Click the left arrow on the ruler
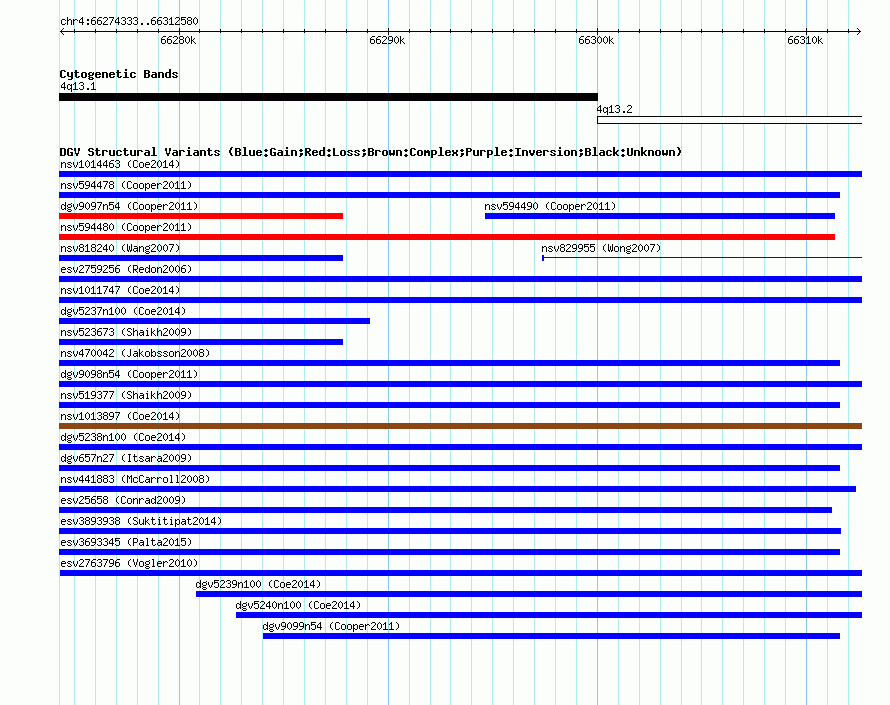 [62, 32]
